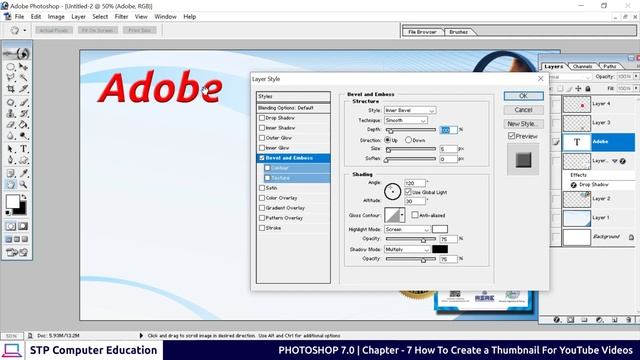The height and width of the screenshot is (360, 640).
Task: Open the Image menu
Action: click(x=56, y=17)
